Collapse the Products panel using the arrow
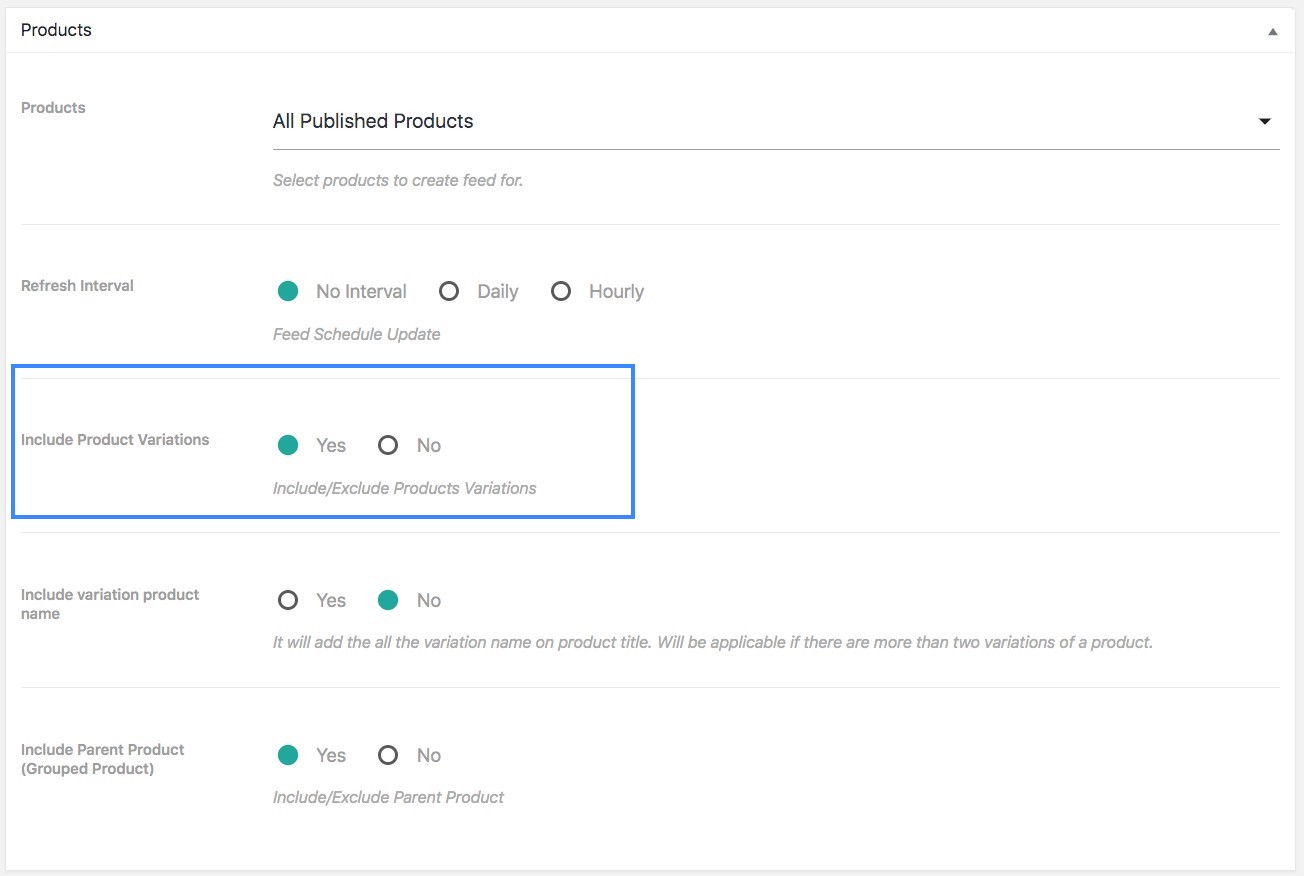This screenshot has height=876, width=1304. click(x=1272, y=31)
